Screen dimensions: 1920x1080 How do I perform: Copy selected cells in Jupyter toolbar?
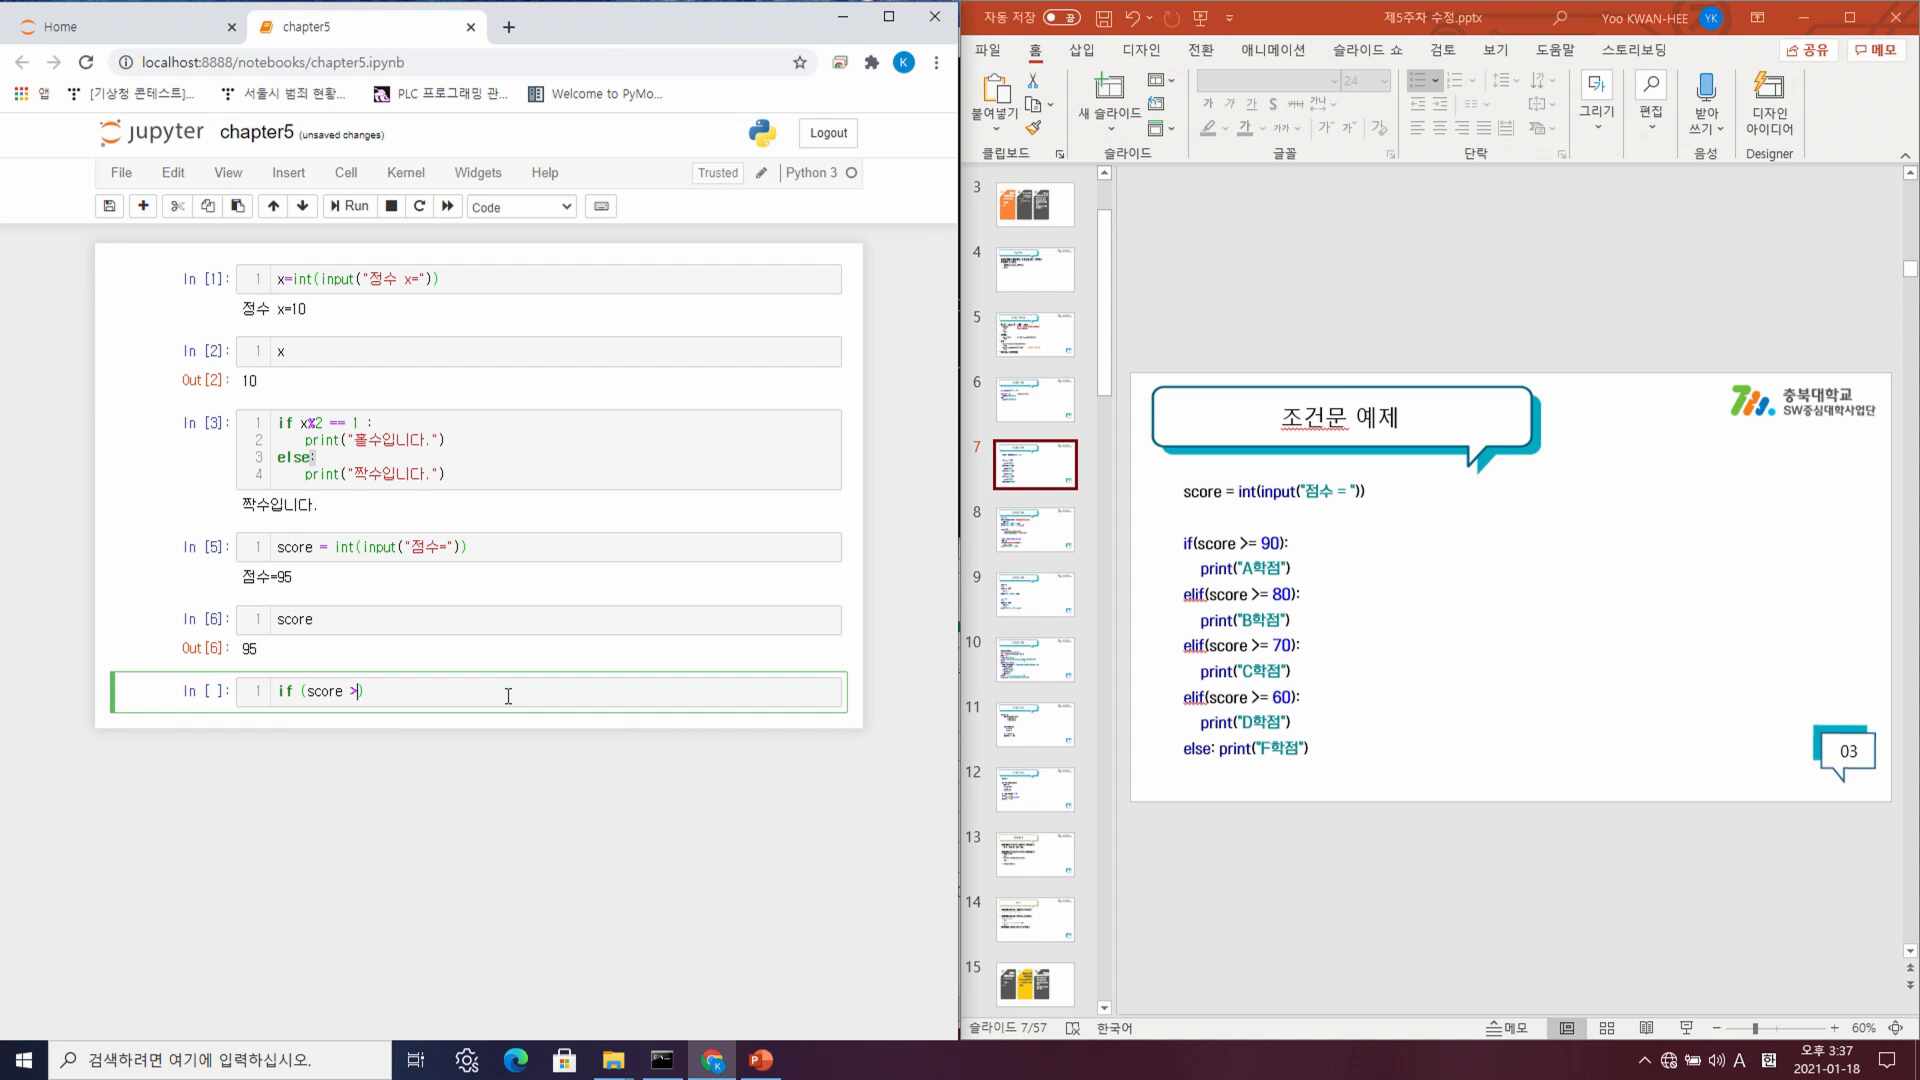pyautogui.click(x=207, y=206)
